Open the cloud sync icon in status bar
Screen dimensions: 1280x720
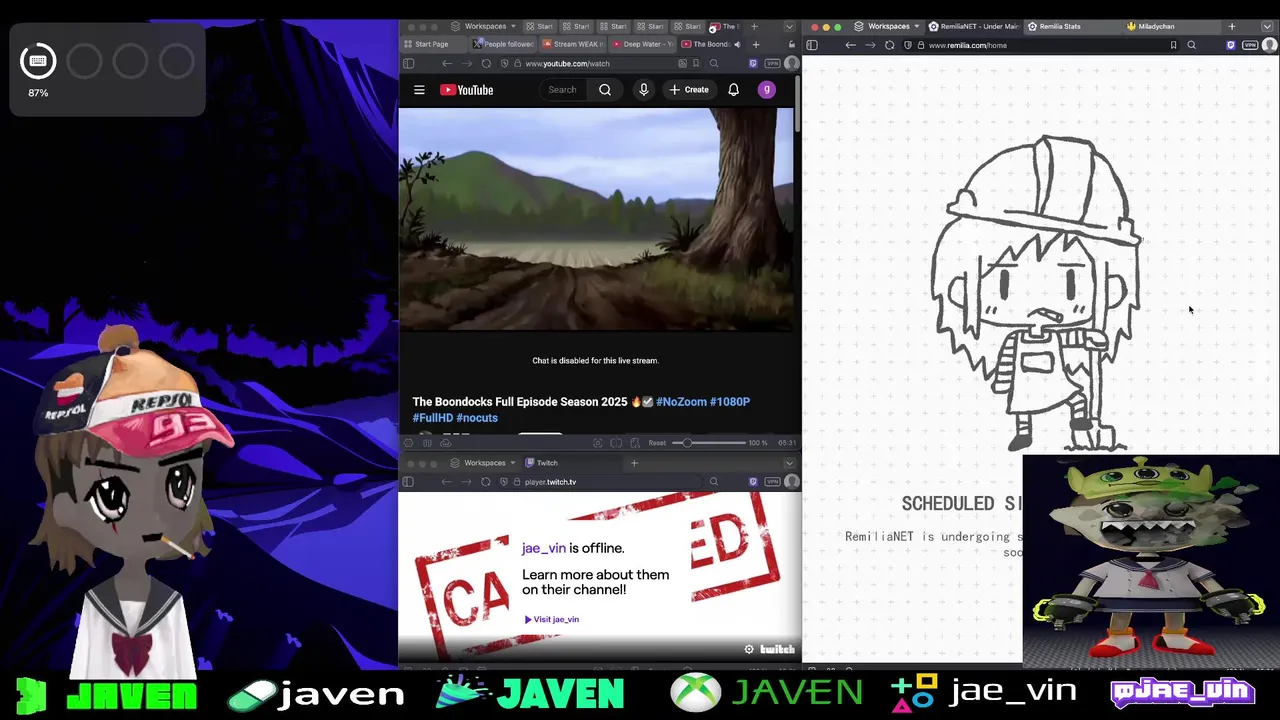446,443
